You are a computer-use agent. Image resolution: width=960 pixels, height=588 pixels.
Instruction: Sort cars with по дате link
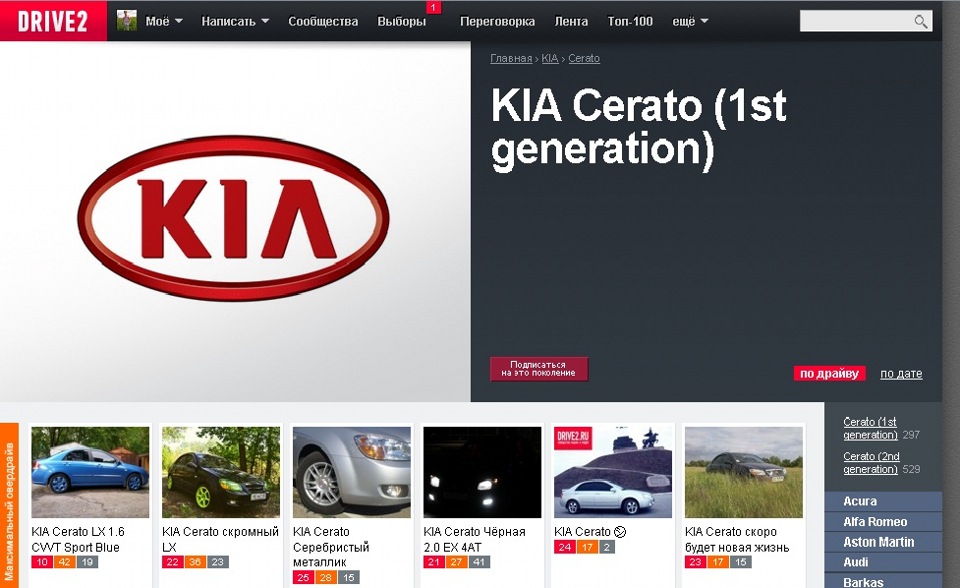tap(901, 374)
